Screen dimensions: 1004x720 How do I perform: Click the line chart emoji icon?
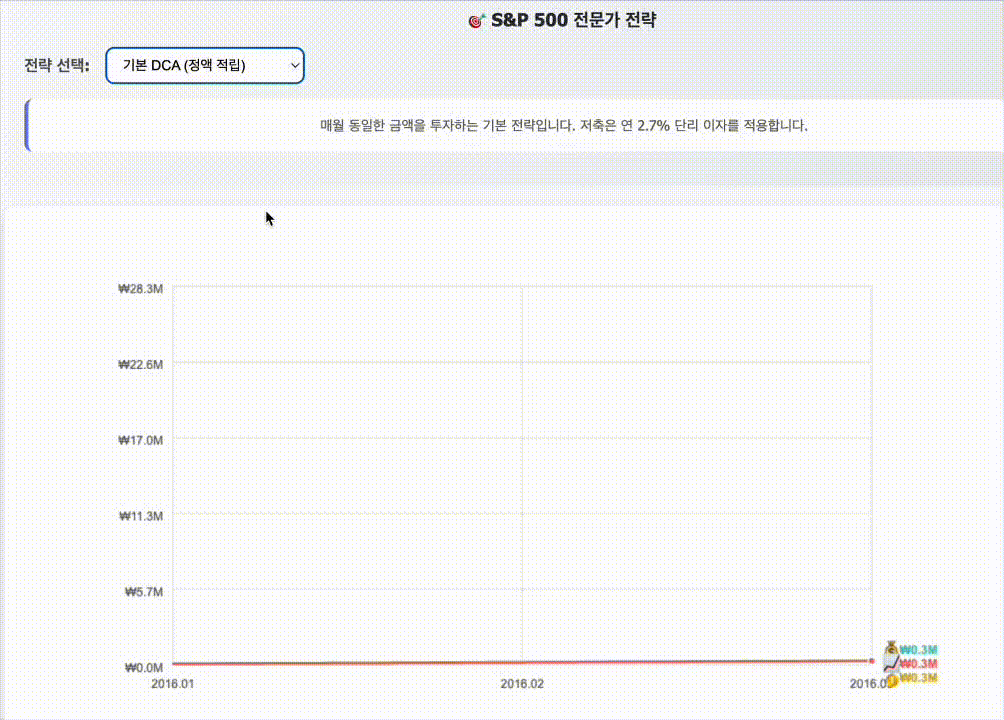(x=891, y=664)
